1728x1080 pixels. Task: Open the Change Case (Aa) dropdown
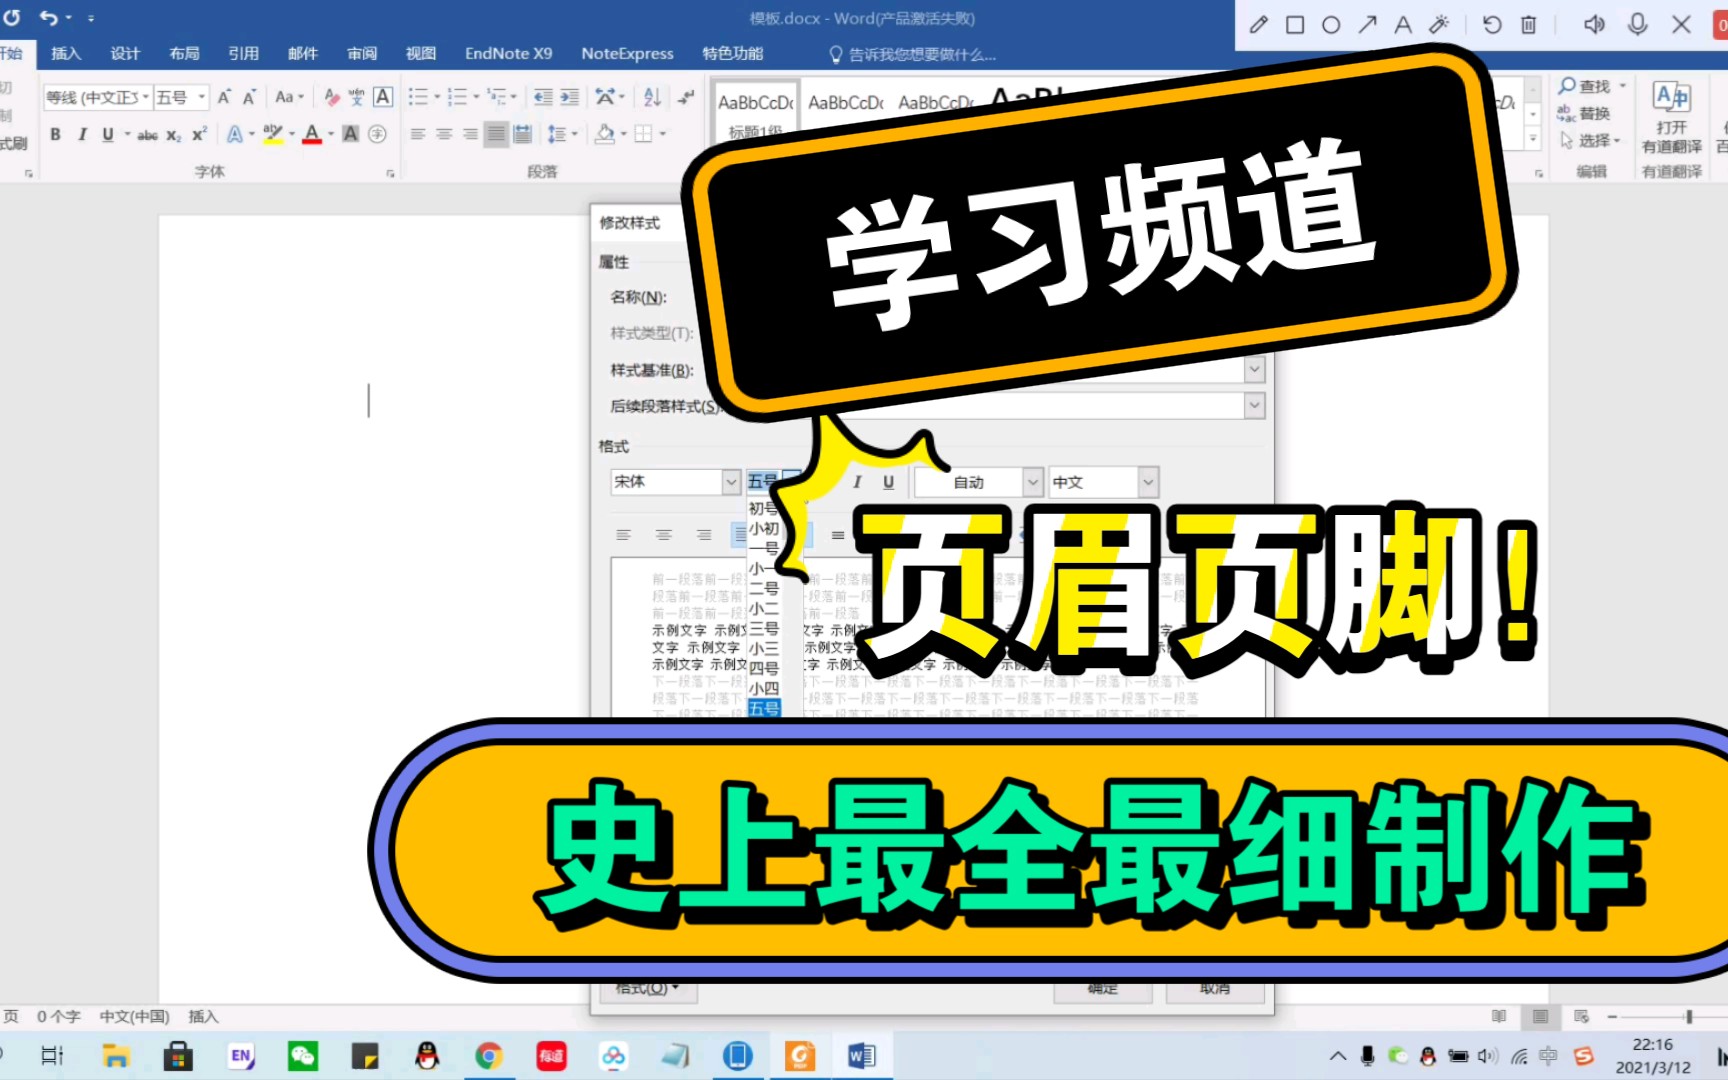click(289, 97)
